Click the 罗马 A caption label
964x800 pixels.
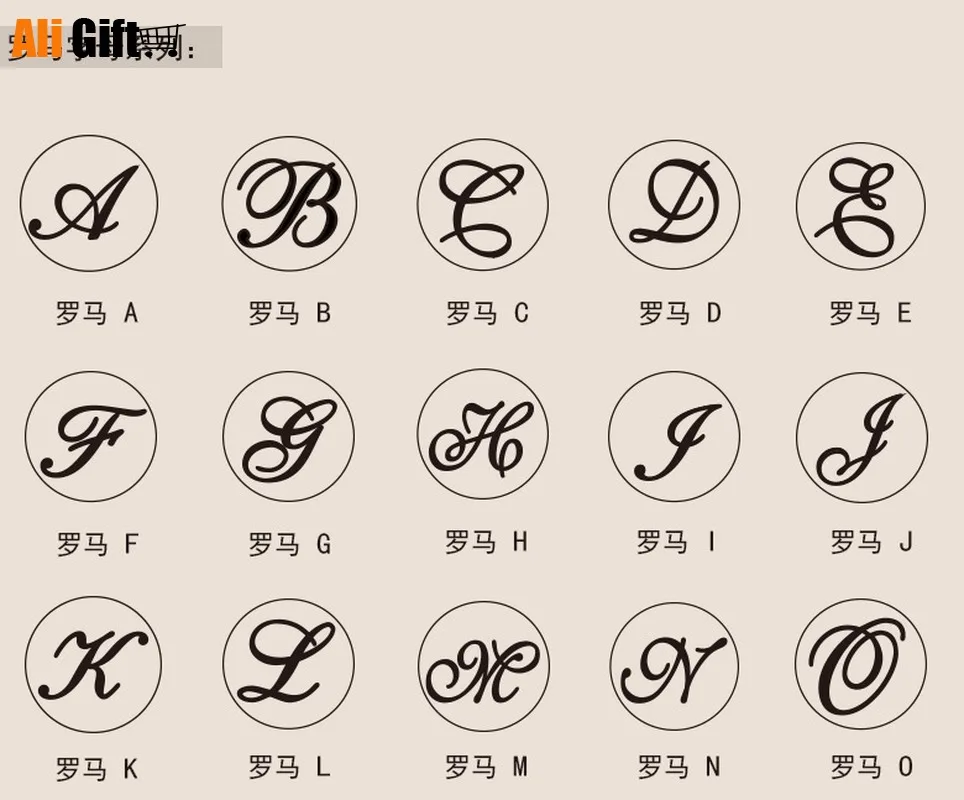click(x=97, y=313)
